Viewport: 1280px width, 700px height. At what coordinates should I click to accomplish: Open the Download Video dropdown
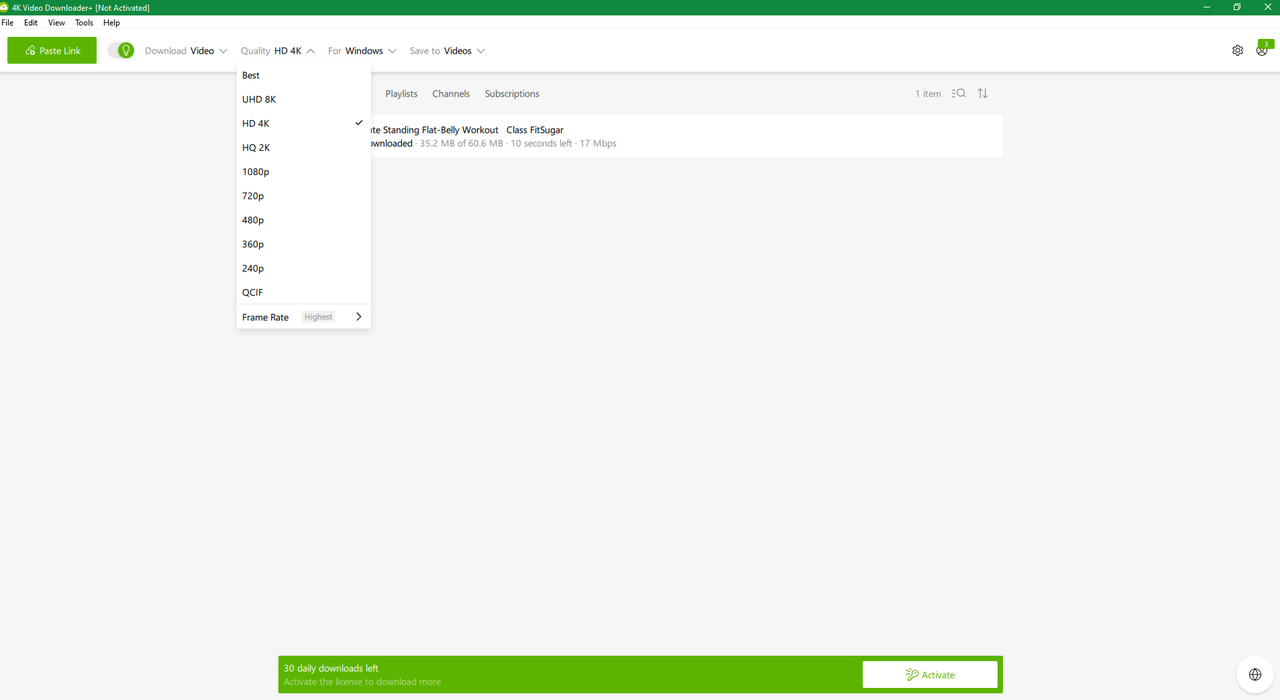click(186, 51)
